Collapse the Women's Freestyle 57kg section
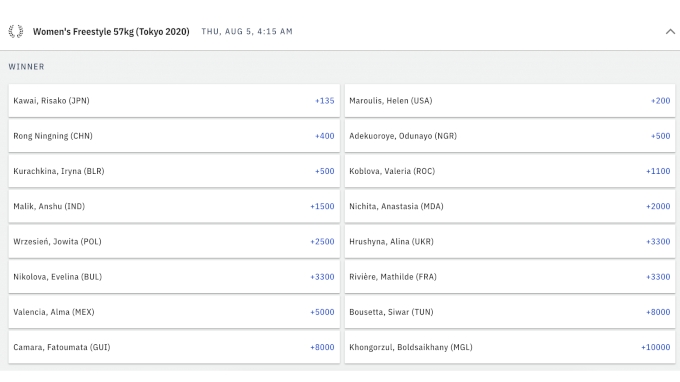Viewport: 680px width, 382px height. (x=670, y=32)
